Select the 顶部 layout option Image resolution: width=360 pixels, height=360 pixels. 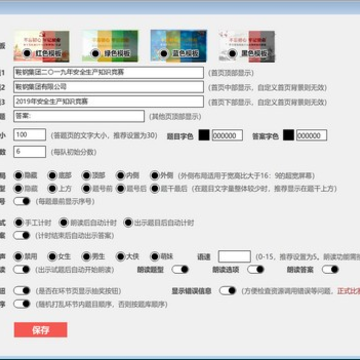point(87,175)
